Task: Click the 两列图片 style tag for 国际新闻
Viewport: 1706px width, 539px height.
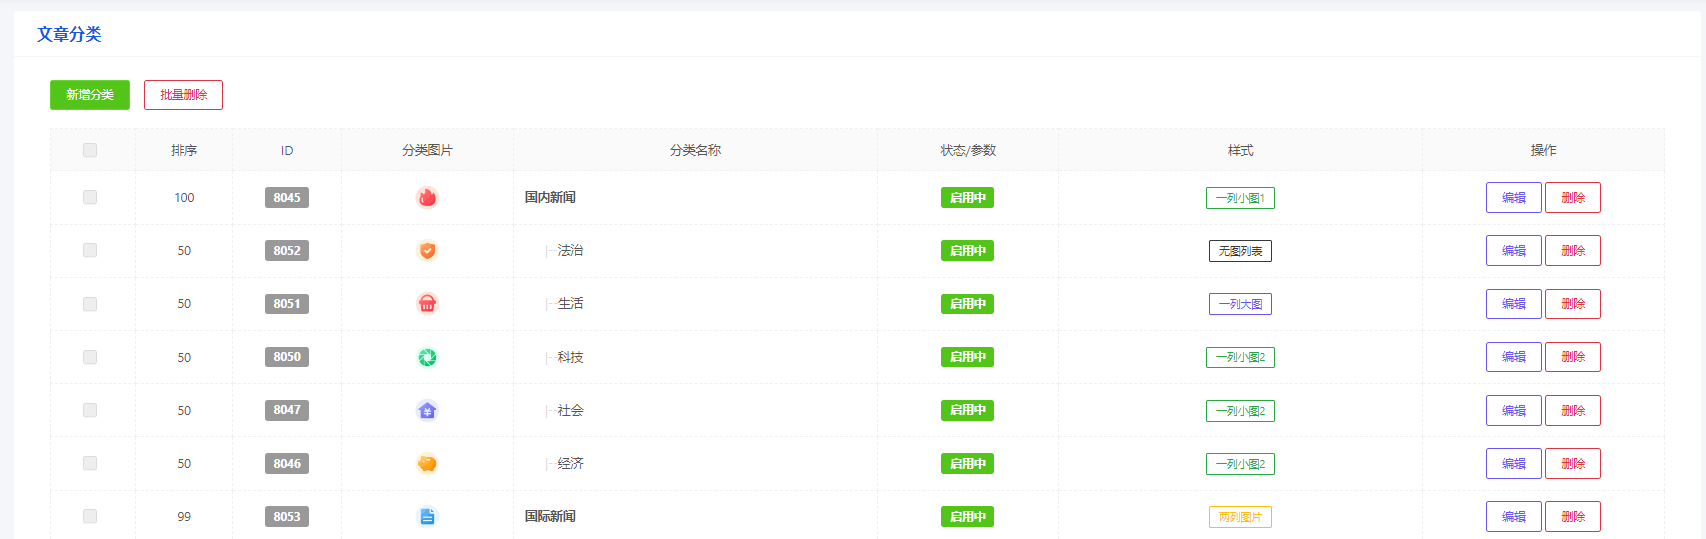Action: 1240,517
